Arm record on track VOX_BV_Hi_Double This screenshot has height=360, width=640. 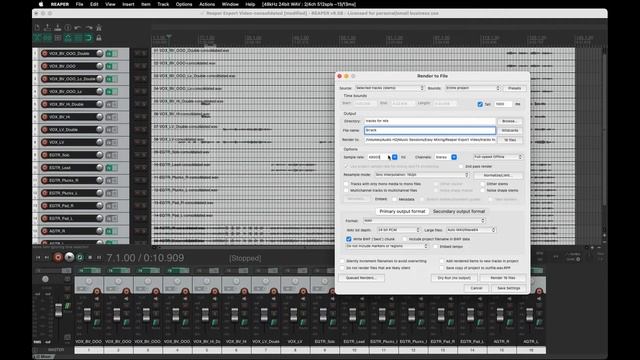(x=45, y=104)
